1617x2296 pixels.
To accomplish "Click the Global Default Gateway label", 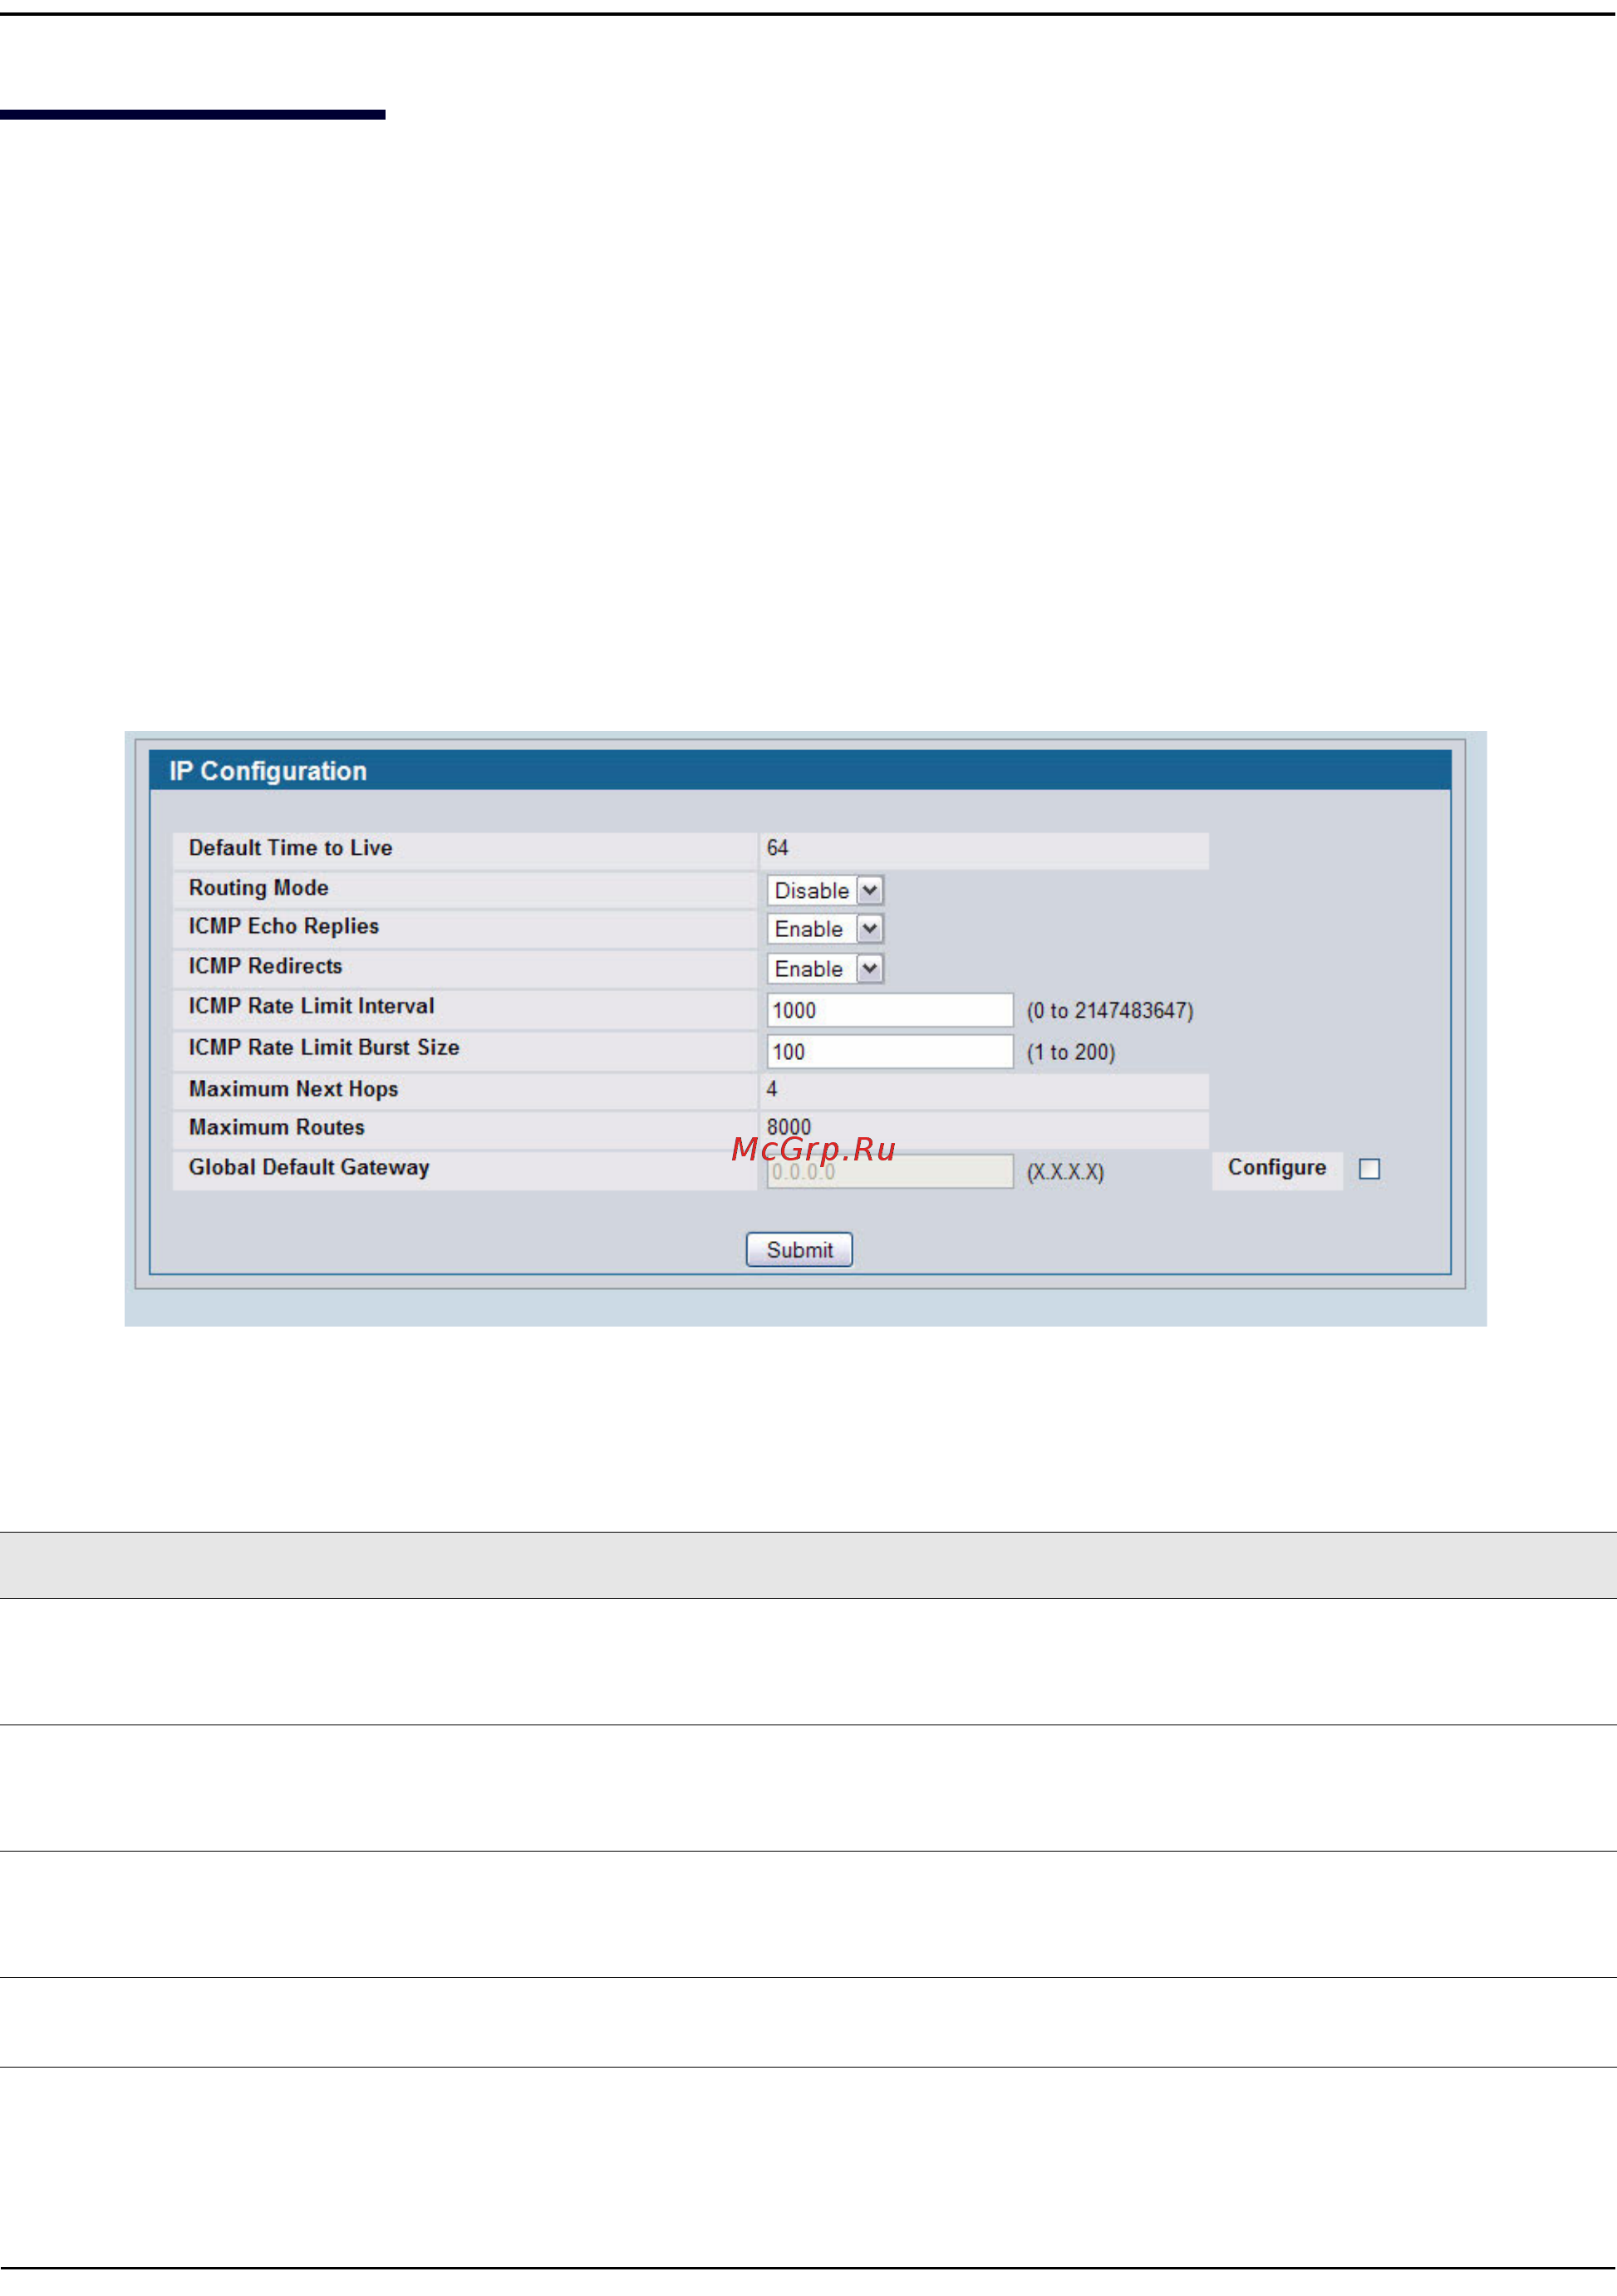I will pos(309,1167).
